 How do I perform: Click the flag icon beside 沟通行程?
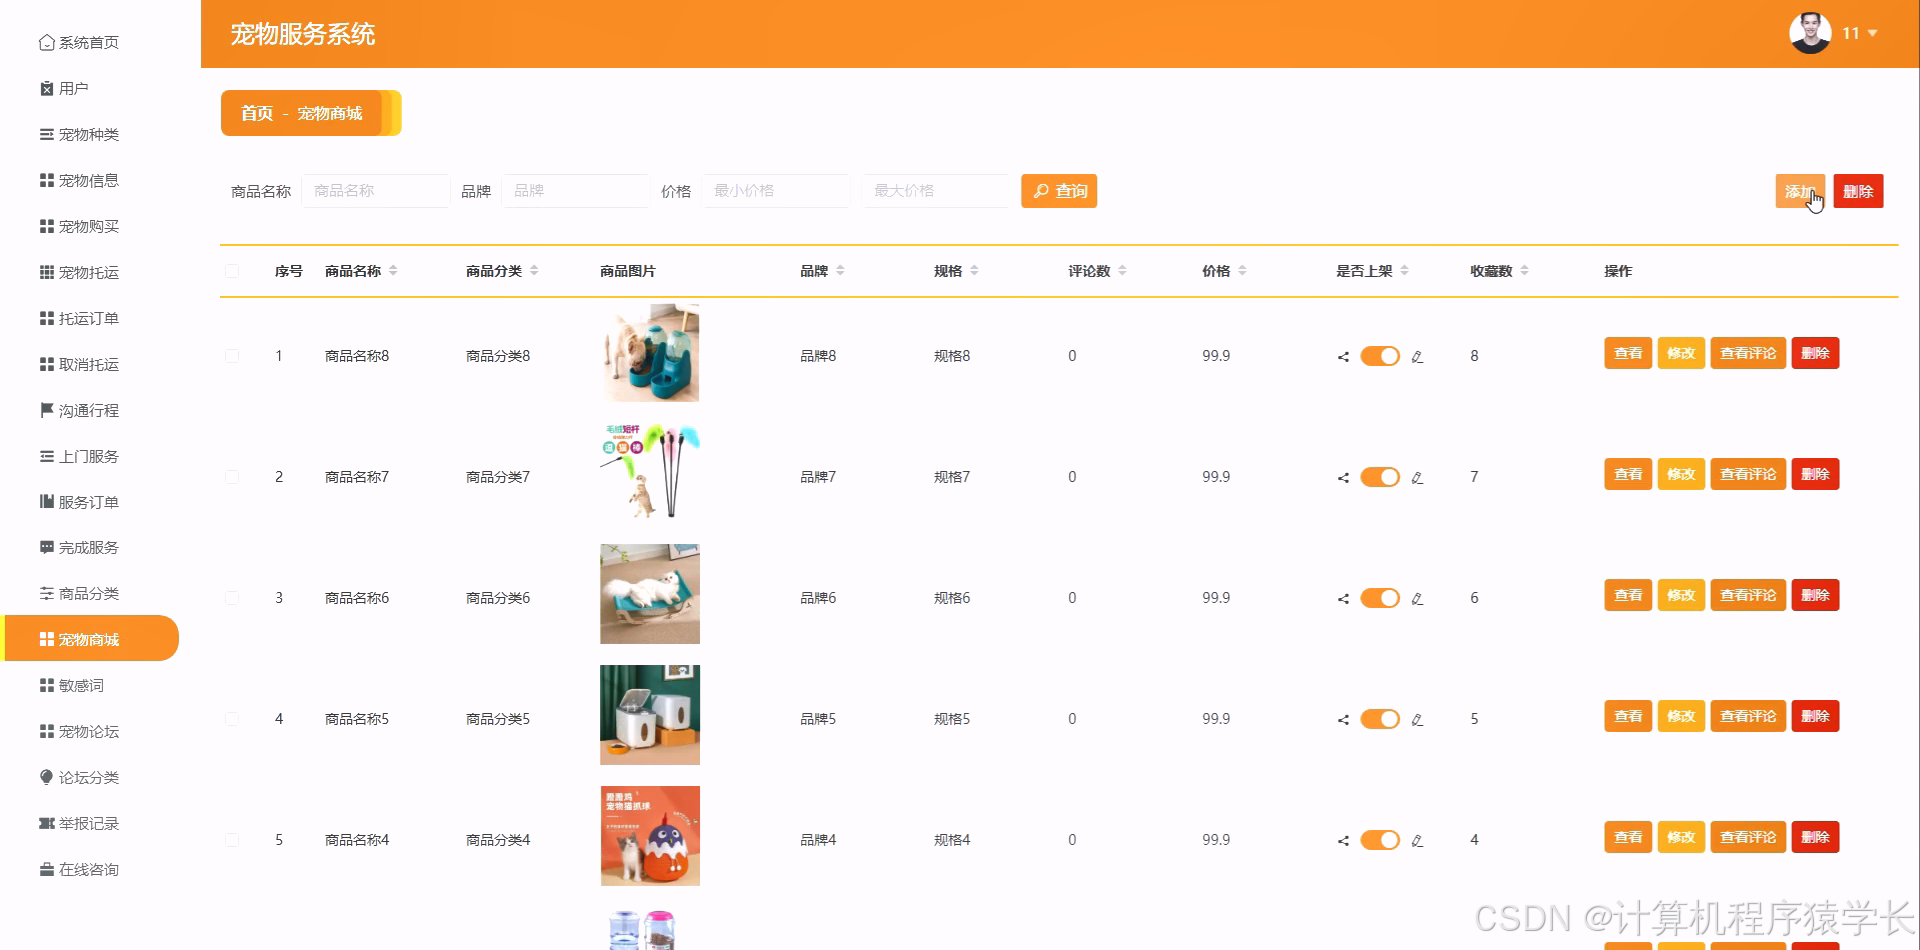coord(46,410)
